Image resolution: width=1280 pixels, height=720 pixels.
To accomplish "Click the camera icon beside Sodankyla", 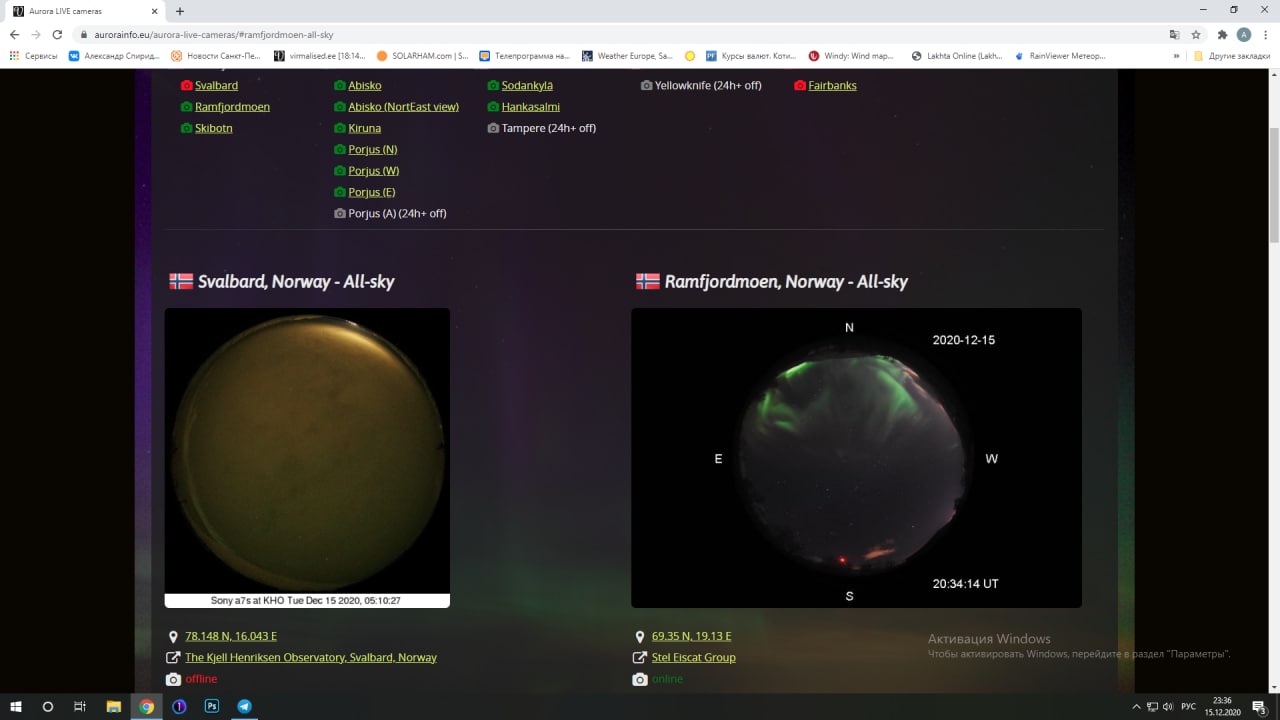I will pyautogui.click(x=493, y=86).
